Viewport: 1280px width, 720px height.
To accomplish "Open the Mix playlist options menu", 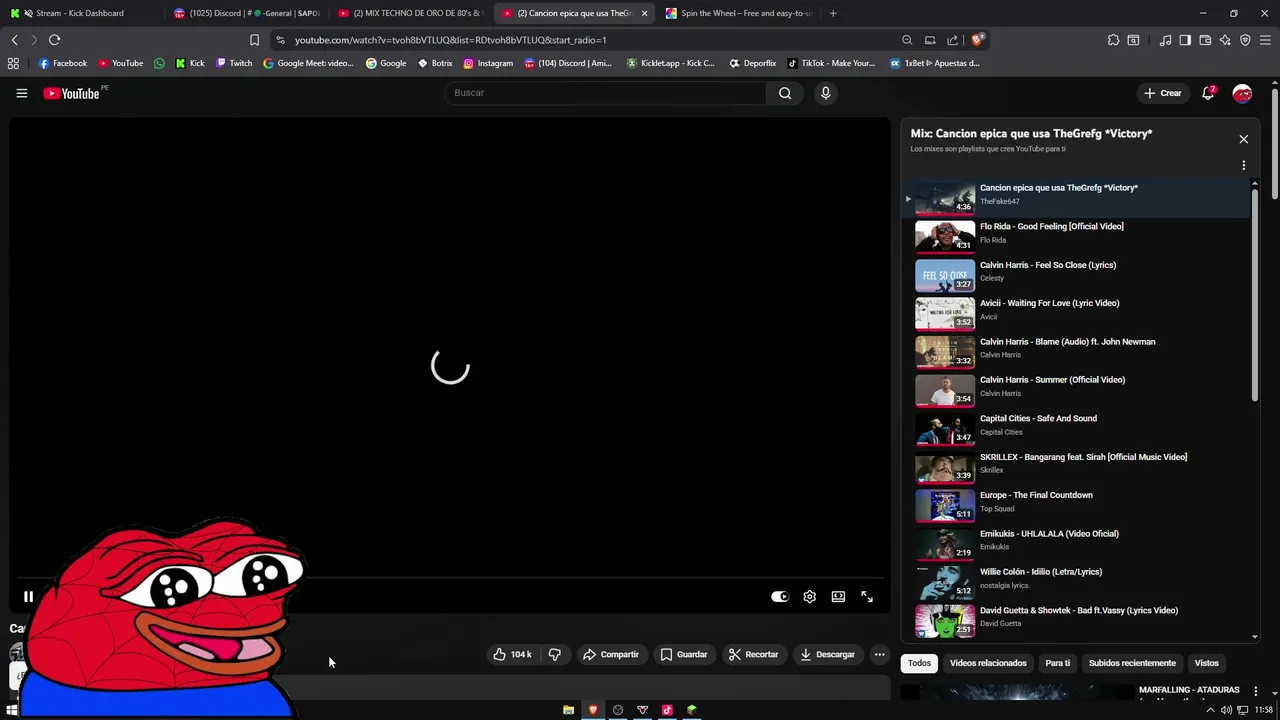I will [1243, 166].
